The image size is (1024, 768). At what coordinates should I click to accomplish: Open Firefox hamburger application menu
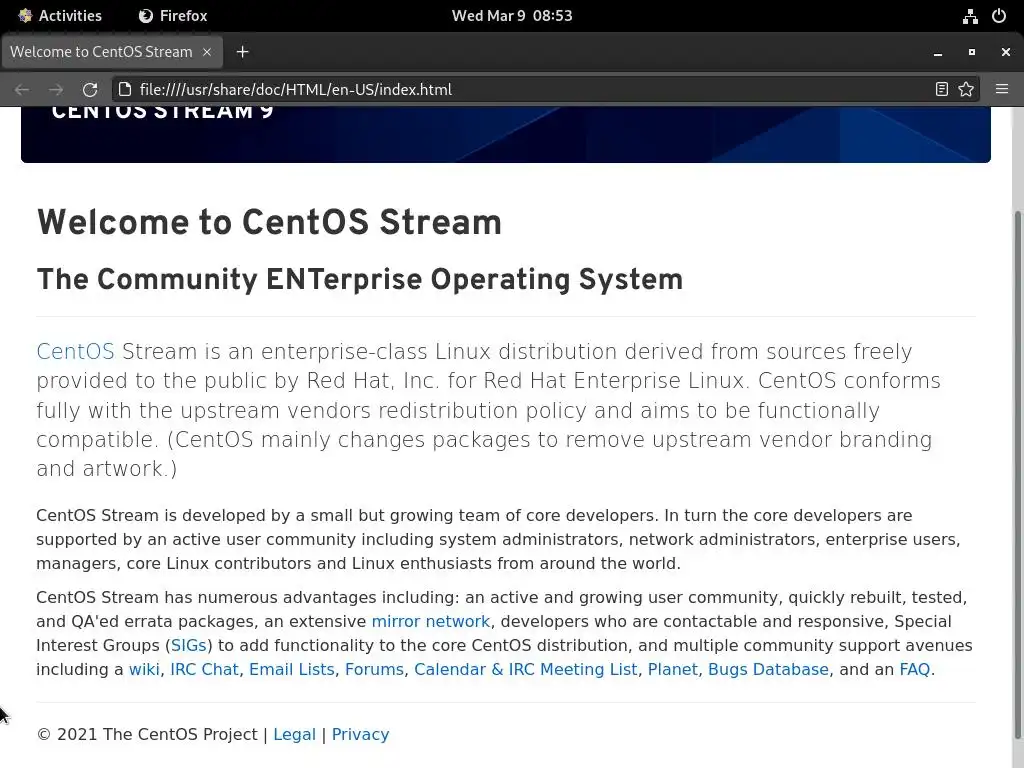point(1002,89)
